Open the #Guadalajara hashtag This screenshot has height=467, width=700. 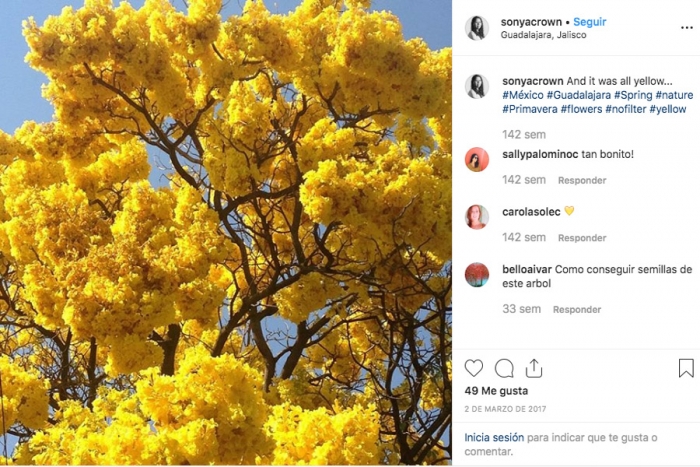coord(579,95)
